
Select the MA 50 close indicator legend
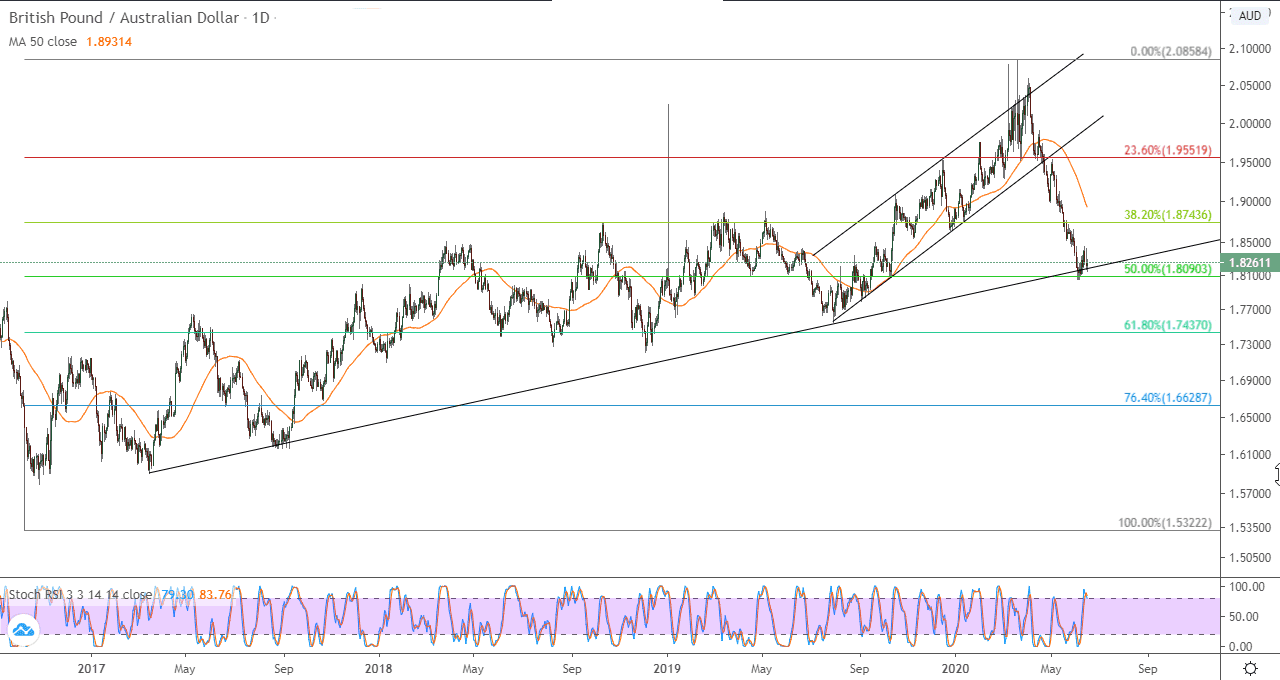tap(43, 42)
